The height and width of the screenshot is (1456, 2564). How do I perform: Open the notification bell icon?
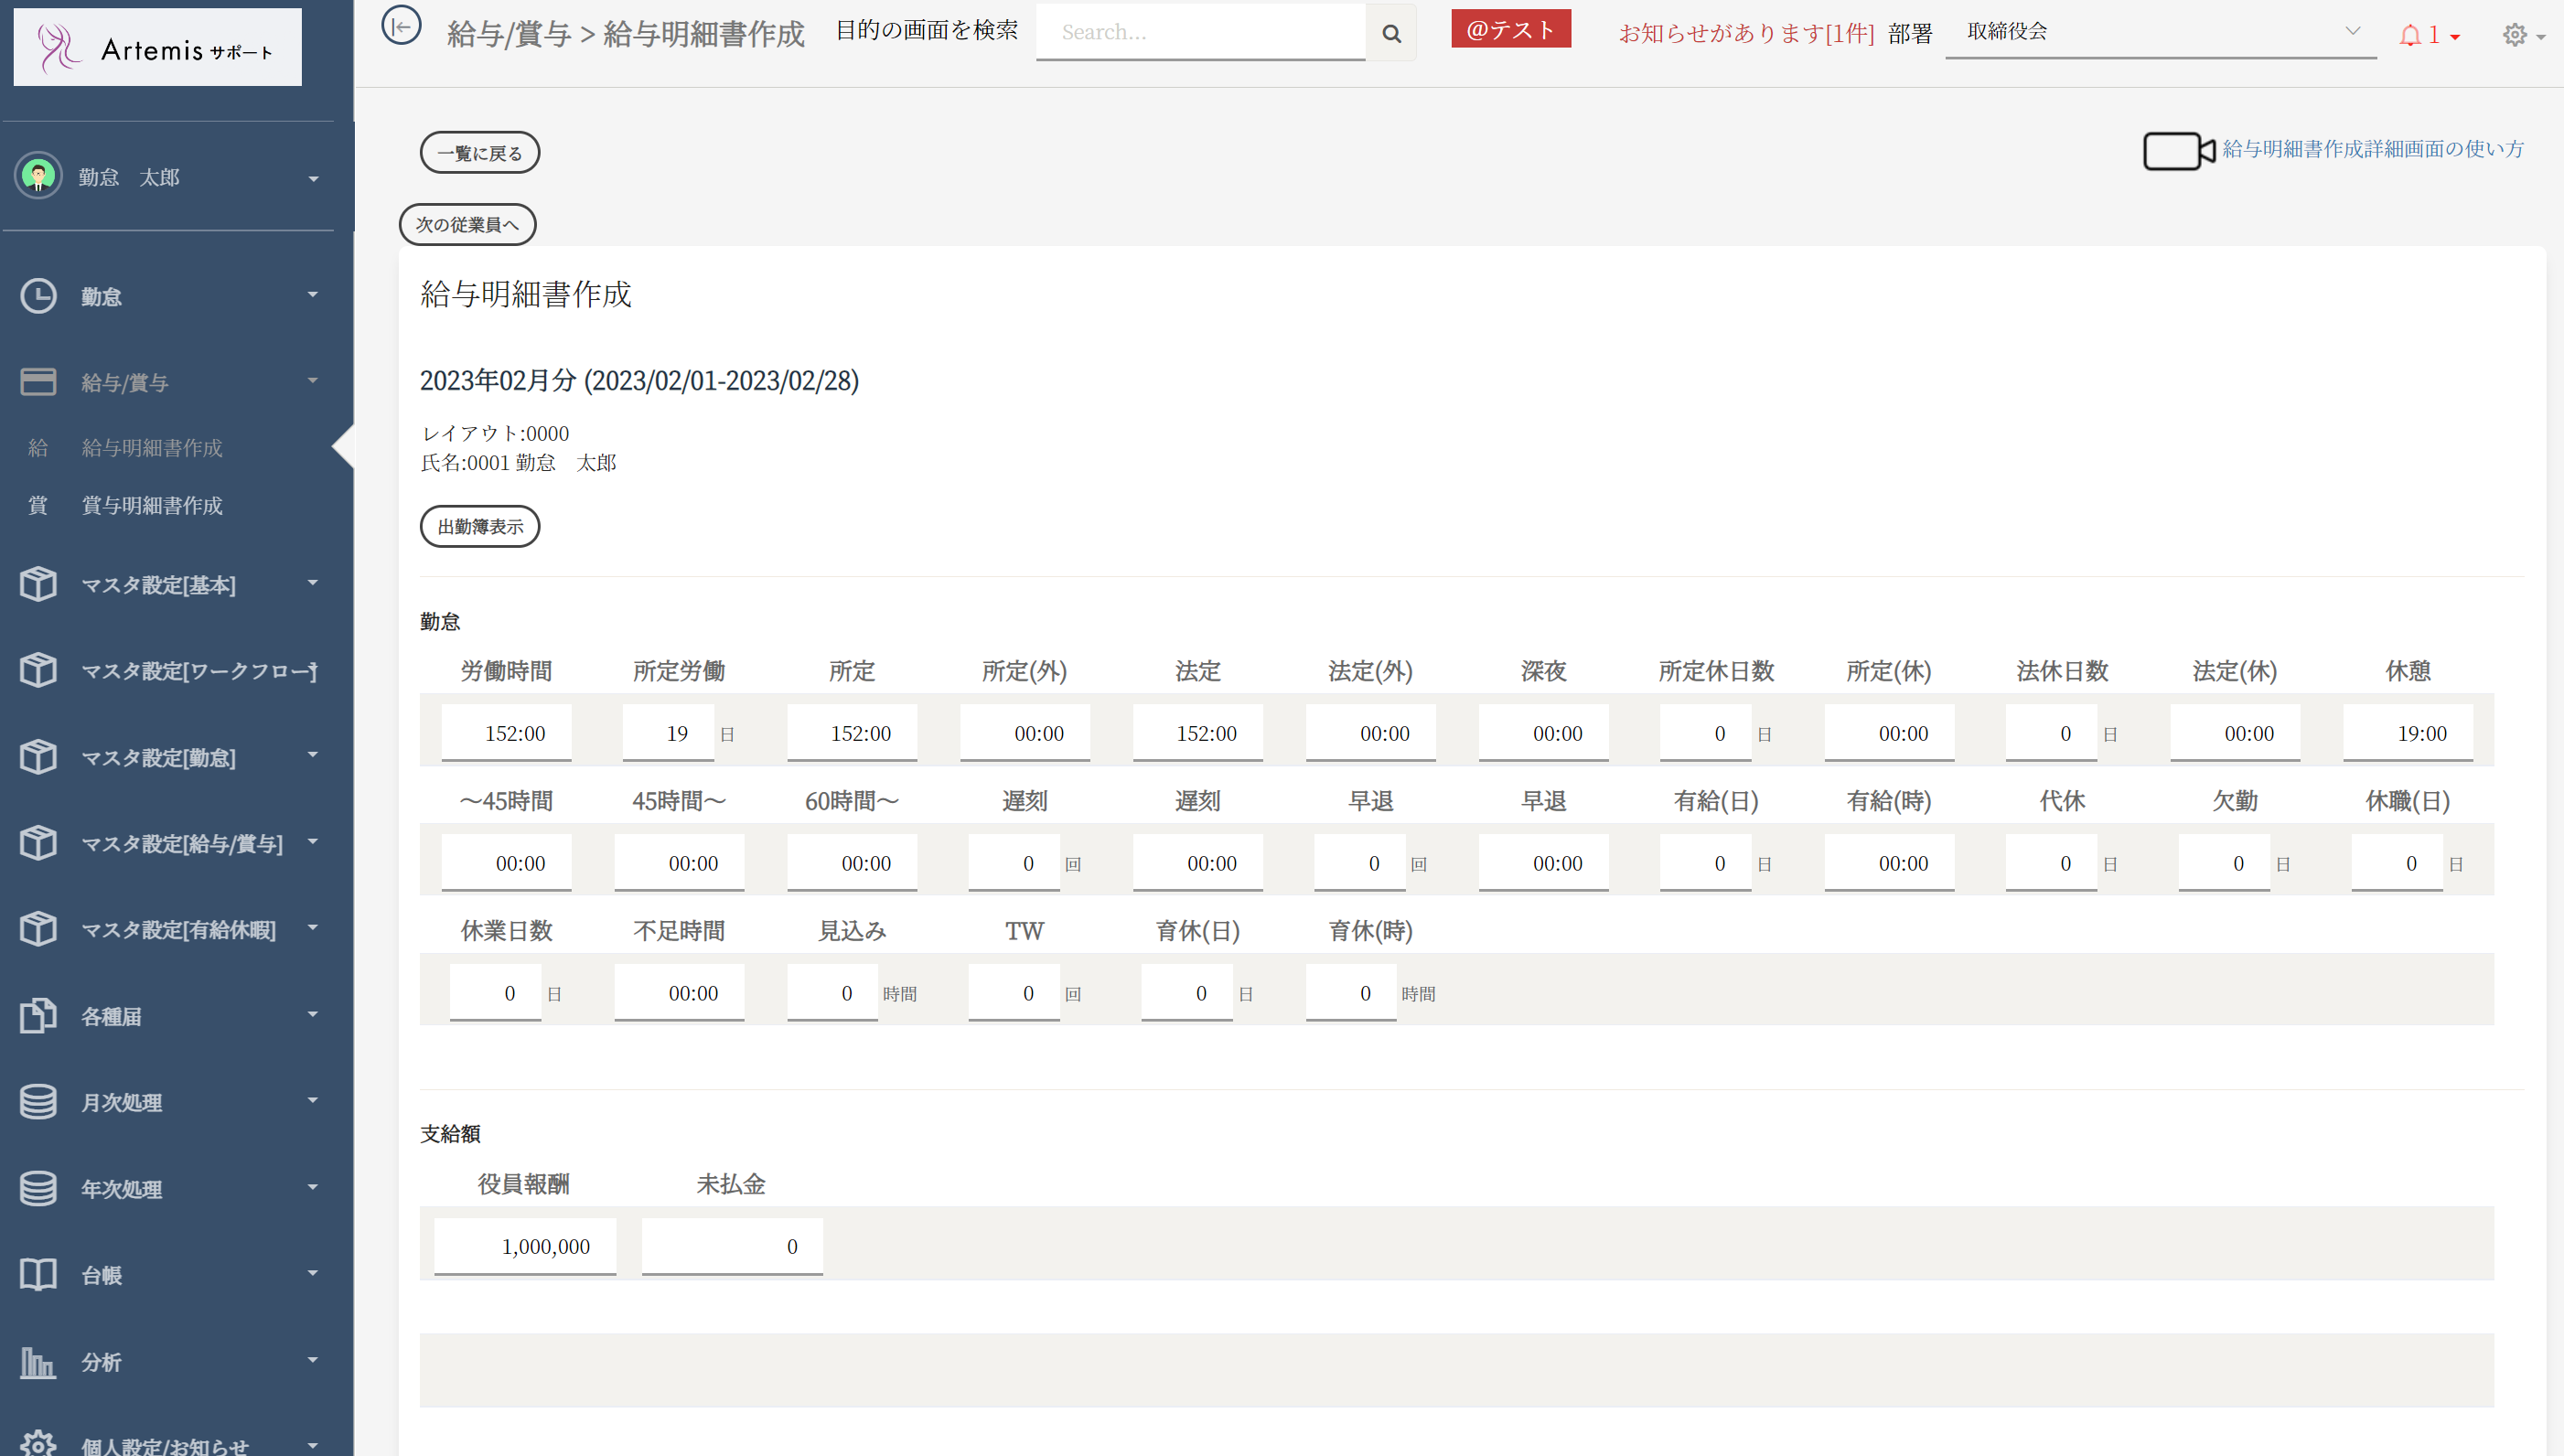click(2410, 35)
